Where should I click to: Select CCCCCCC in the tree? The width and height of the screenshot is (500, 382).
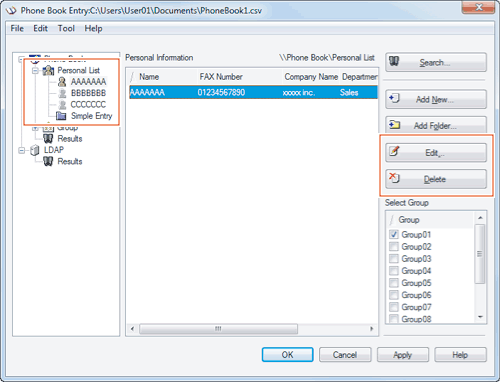[88, 105]
